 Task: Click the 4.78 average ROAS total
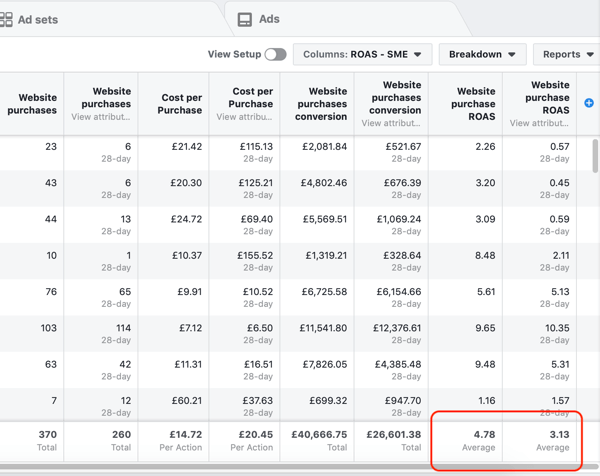coord(484,435)
